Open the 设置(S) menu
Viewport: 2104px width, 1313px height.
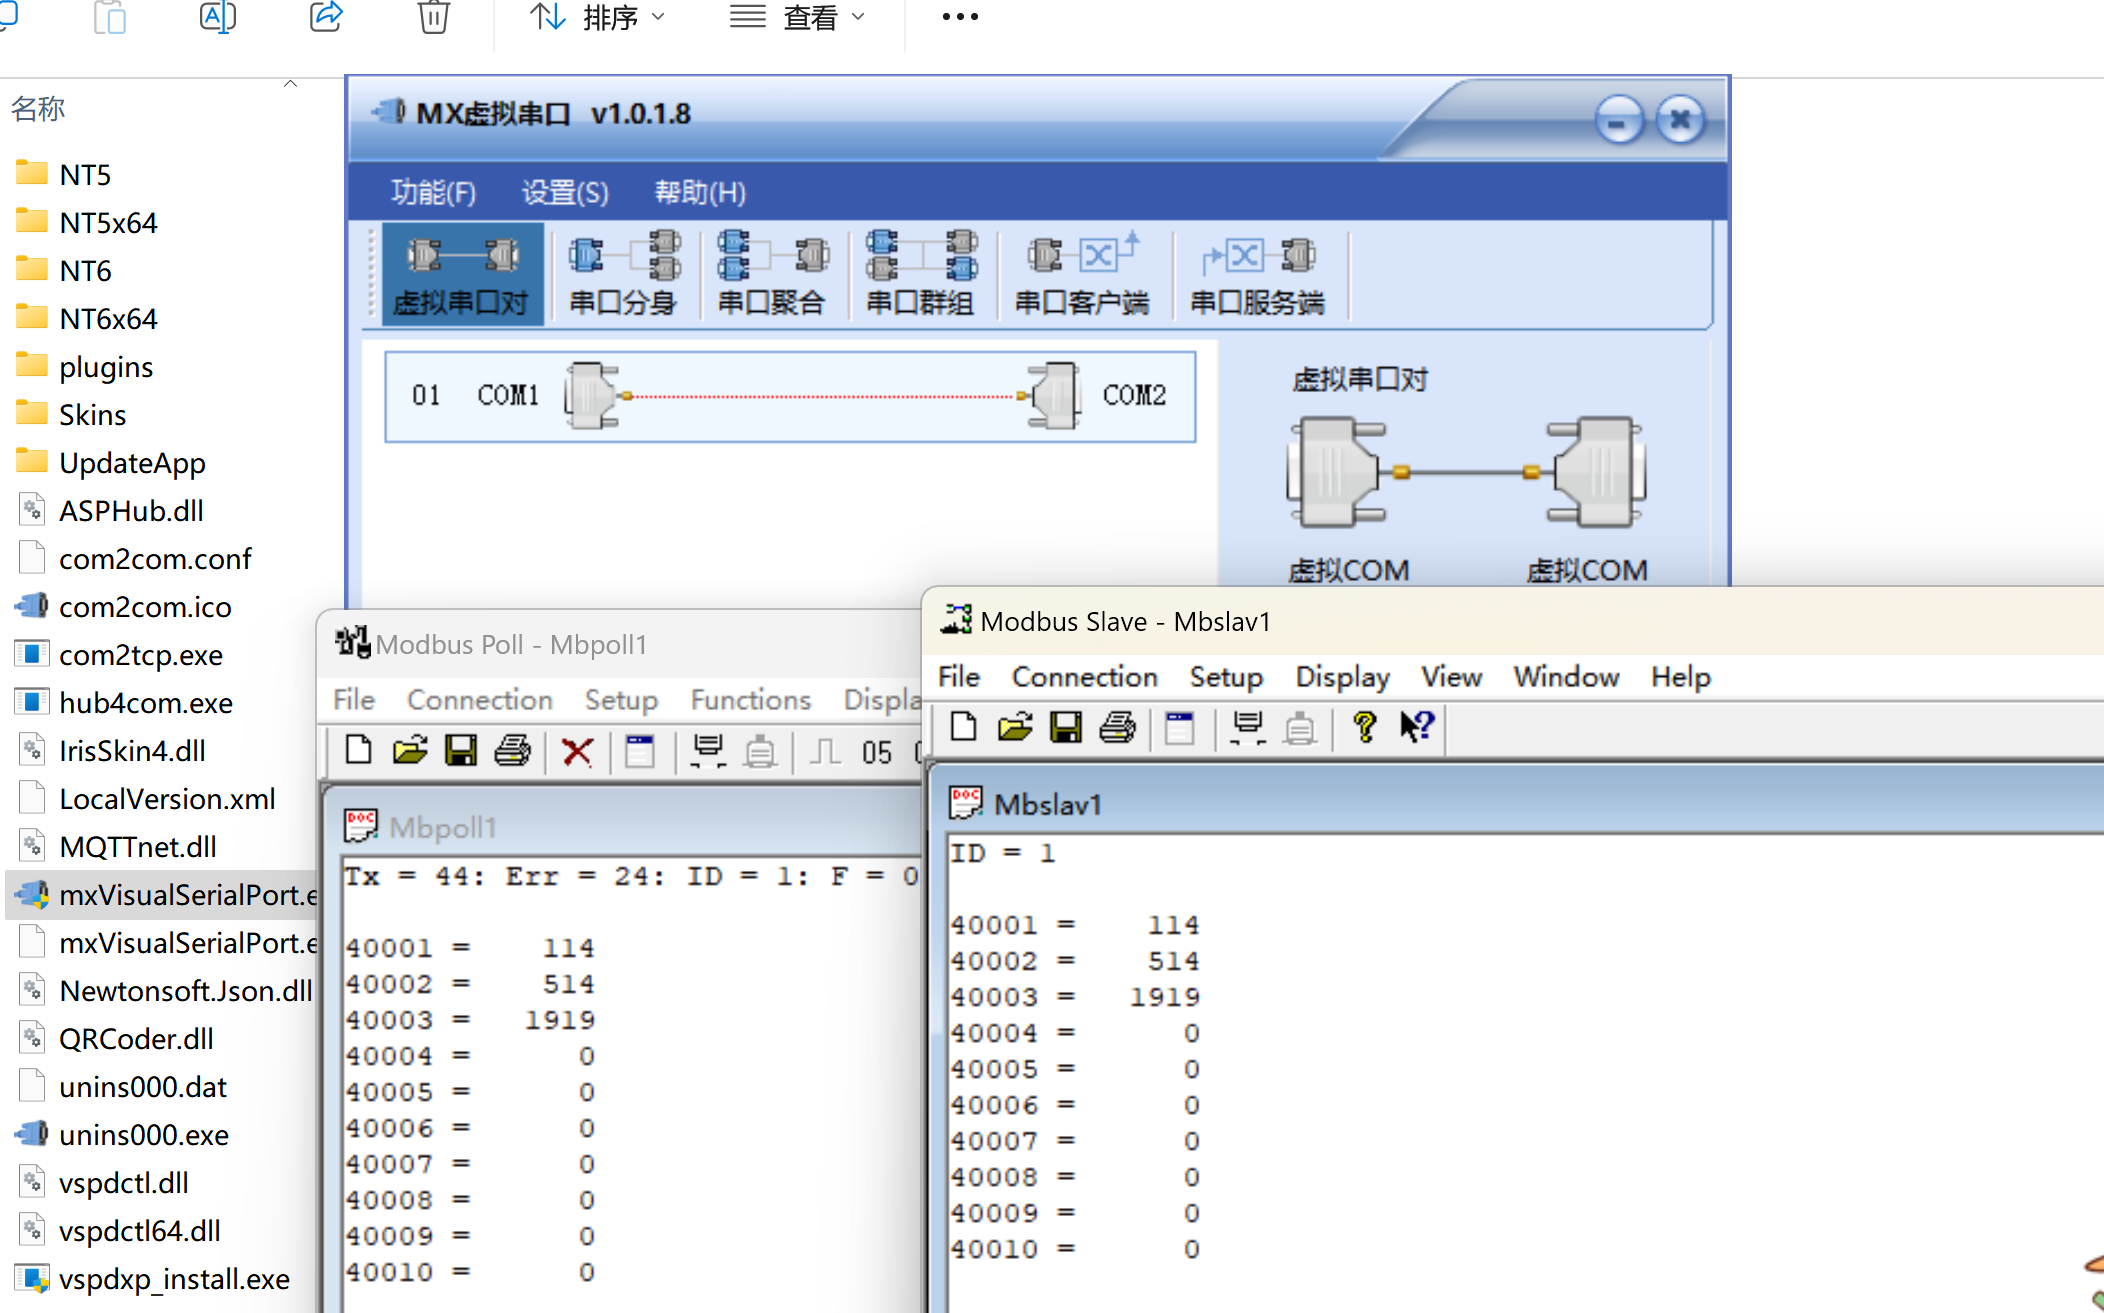click(565, 192)
